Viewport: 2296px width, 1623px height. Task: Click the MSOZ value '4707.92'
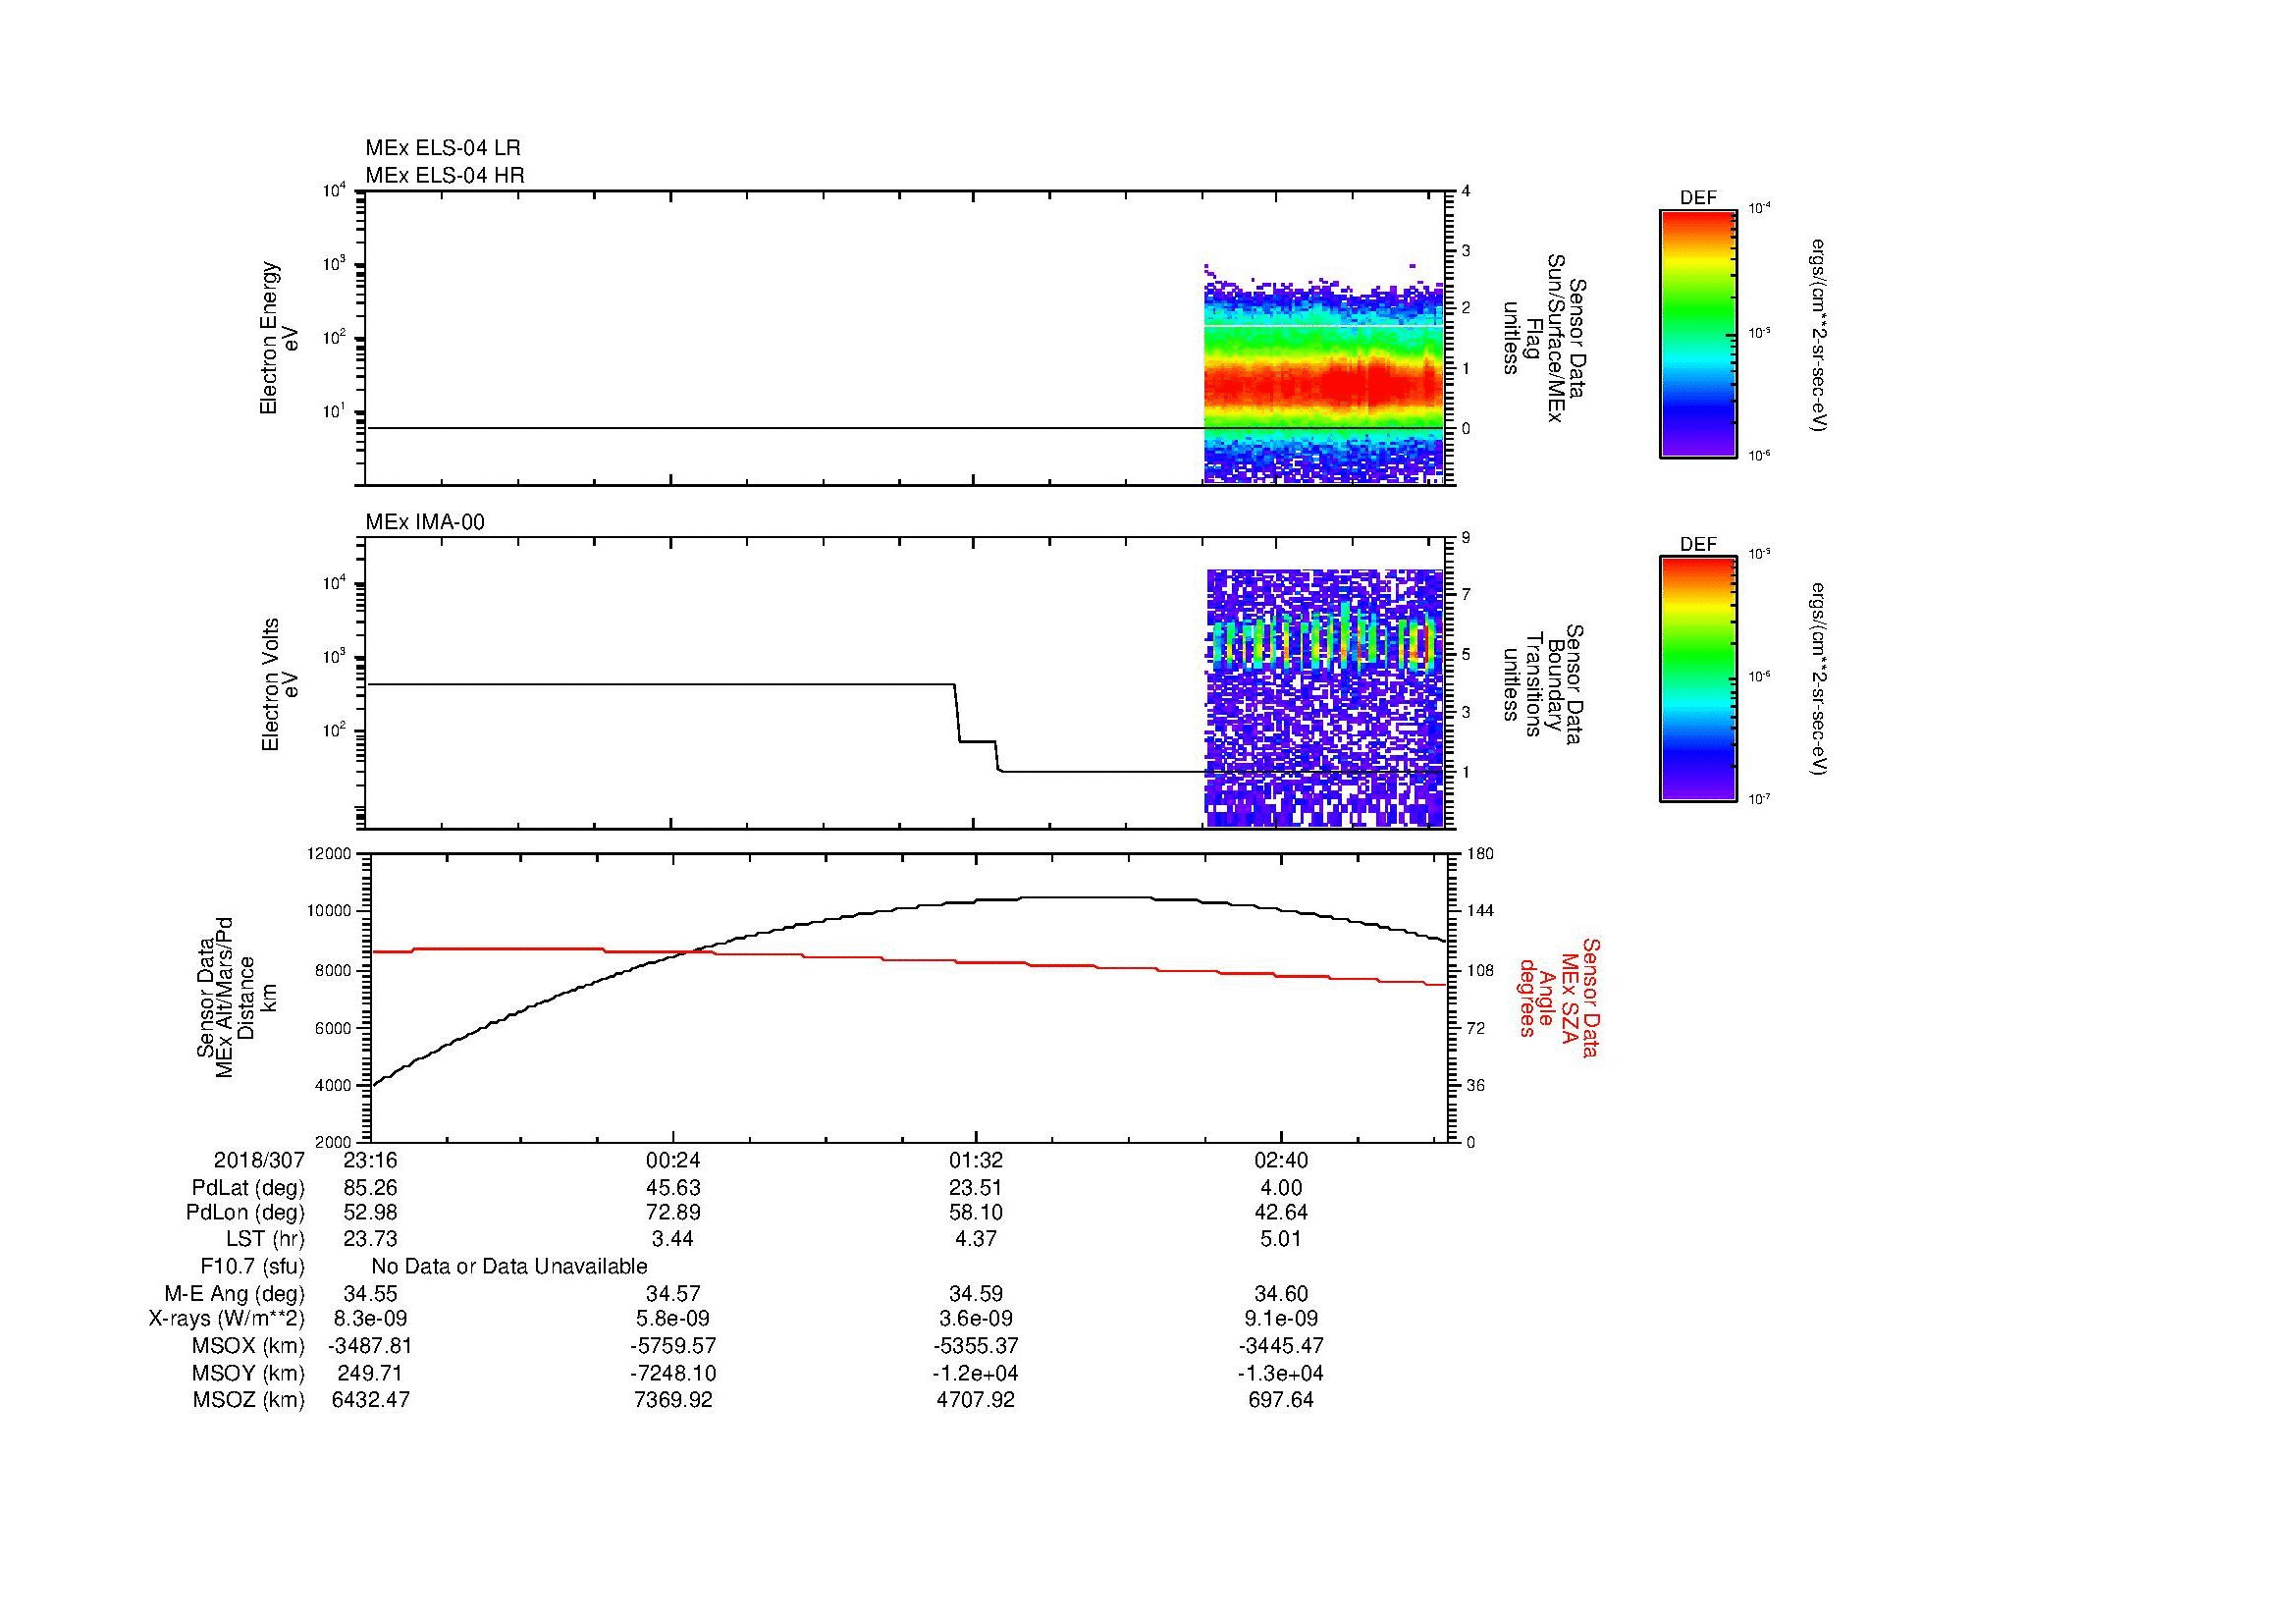pos(976,1400)
